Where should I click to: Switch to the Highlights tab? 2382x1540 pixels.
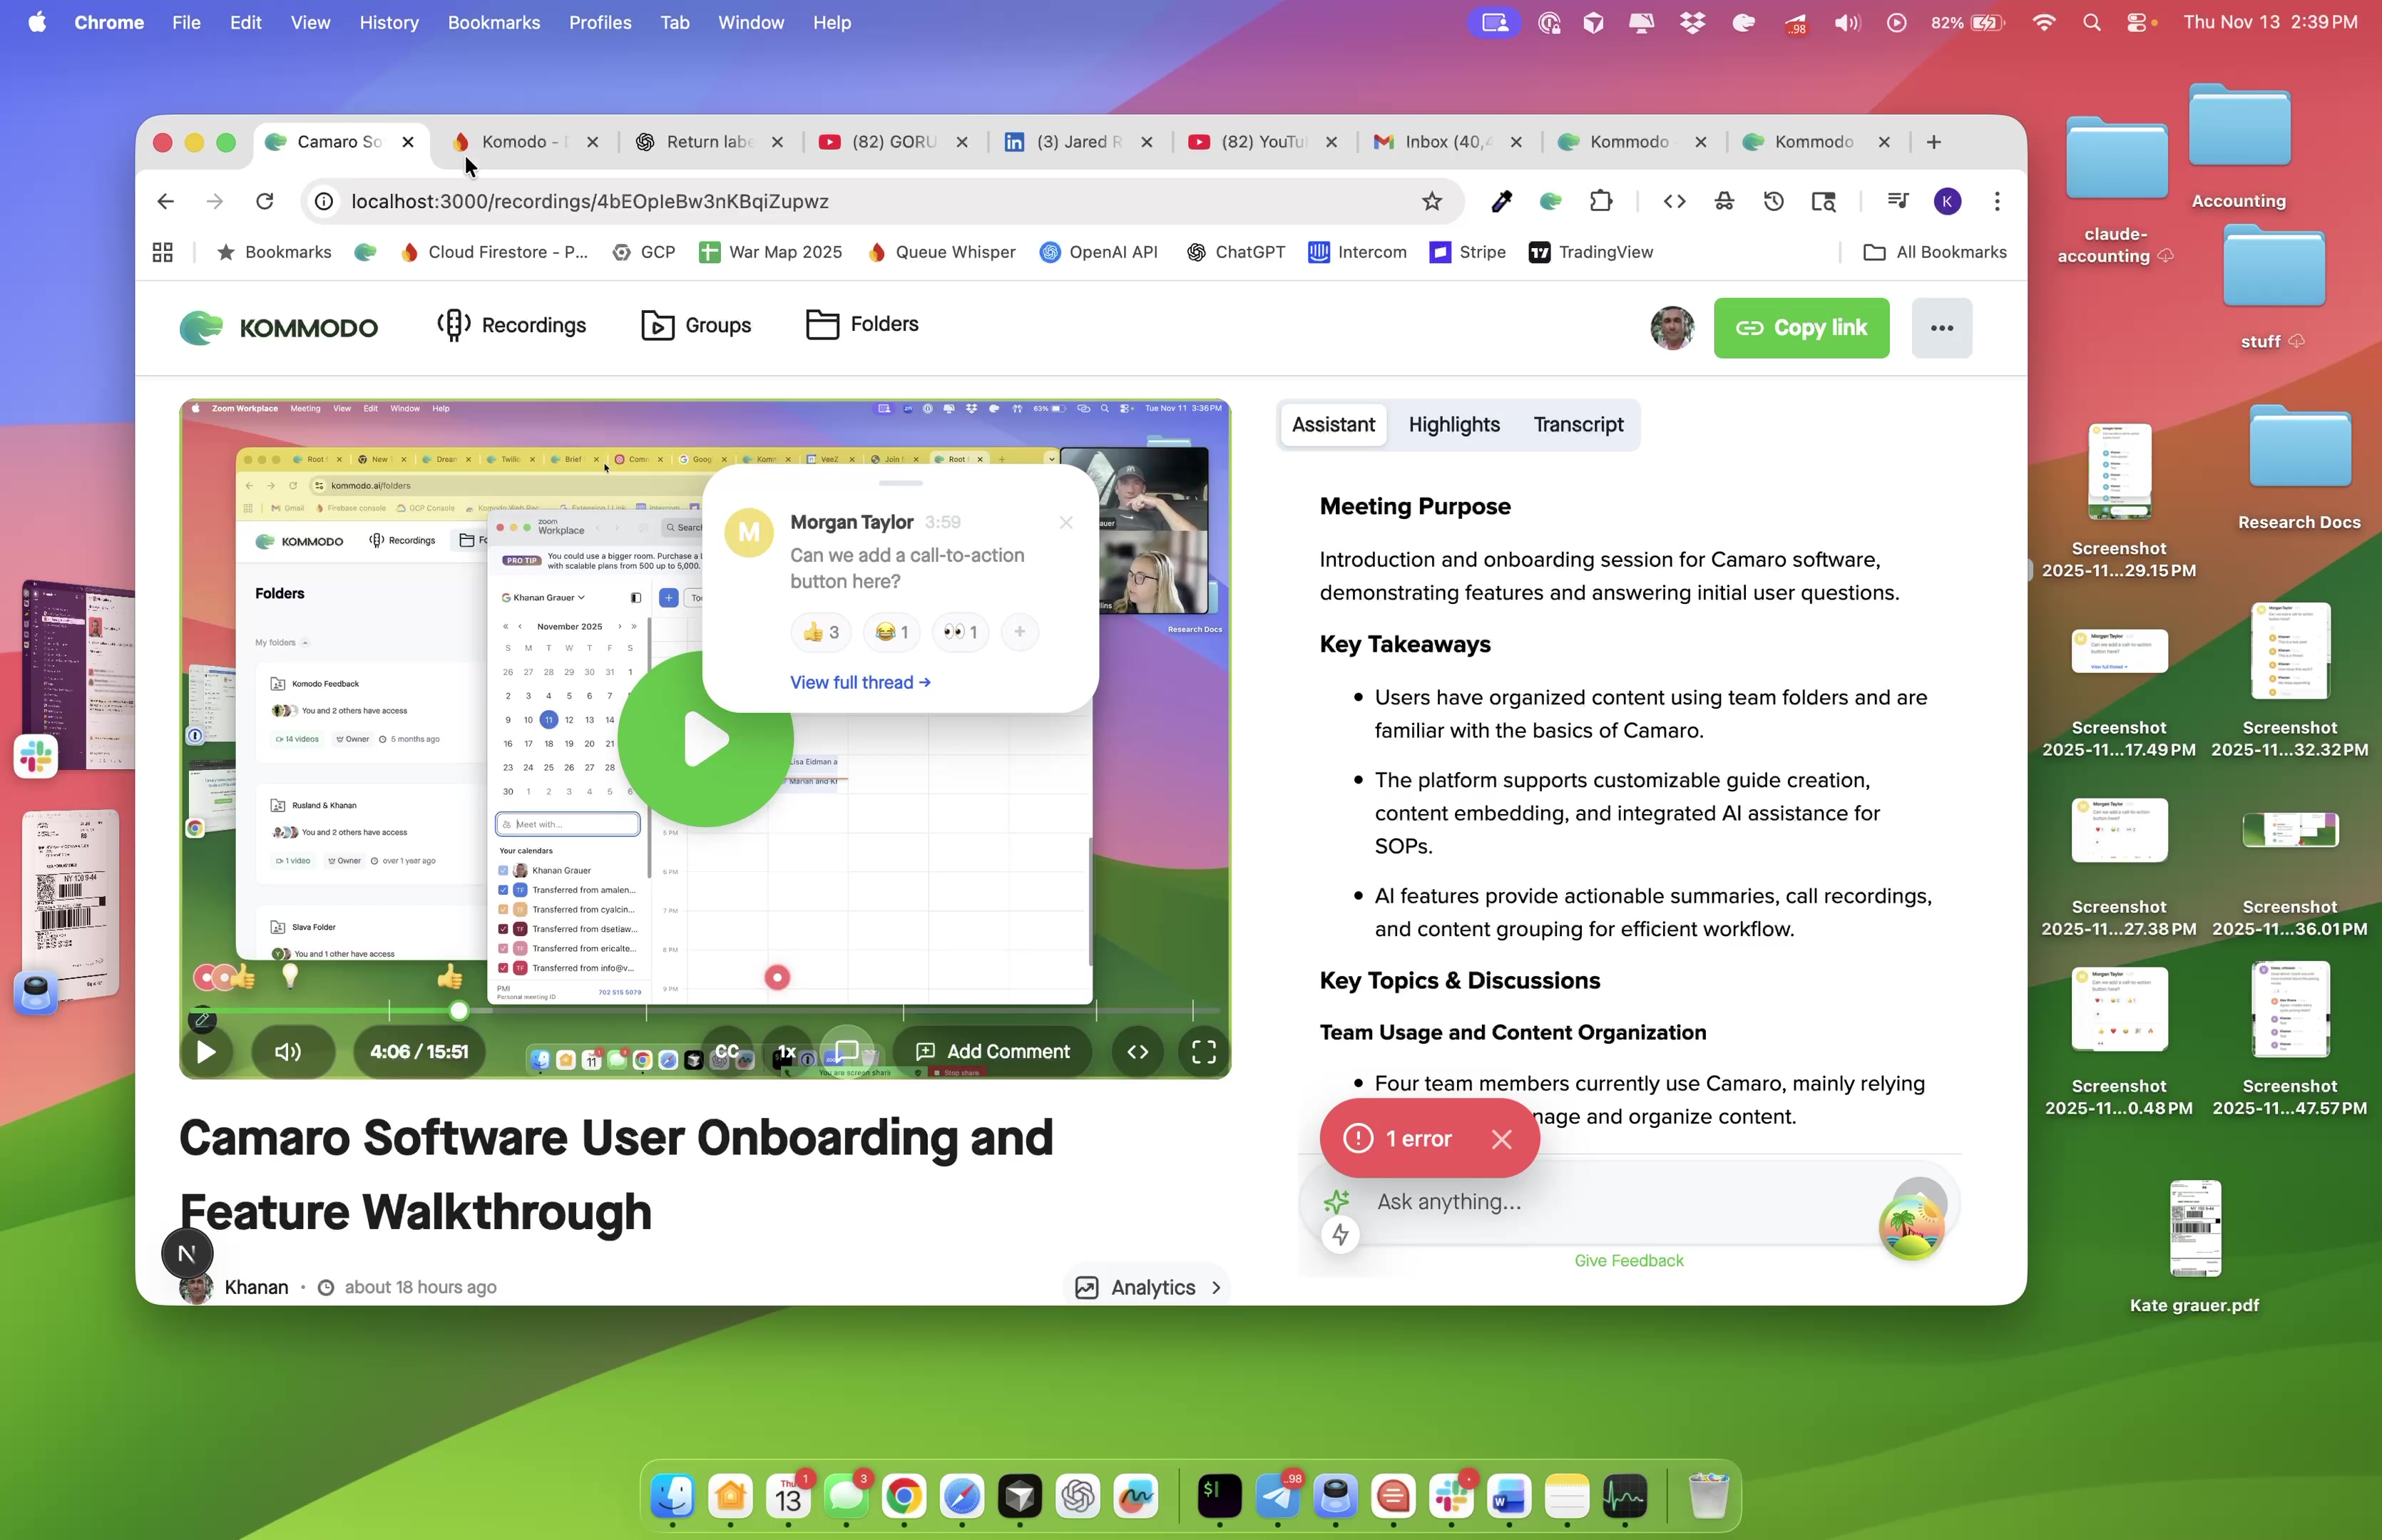click(1454, 425)
